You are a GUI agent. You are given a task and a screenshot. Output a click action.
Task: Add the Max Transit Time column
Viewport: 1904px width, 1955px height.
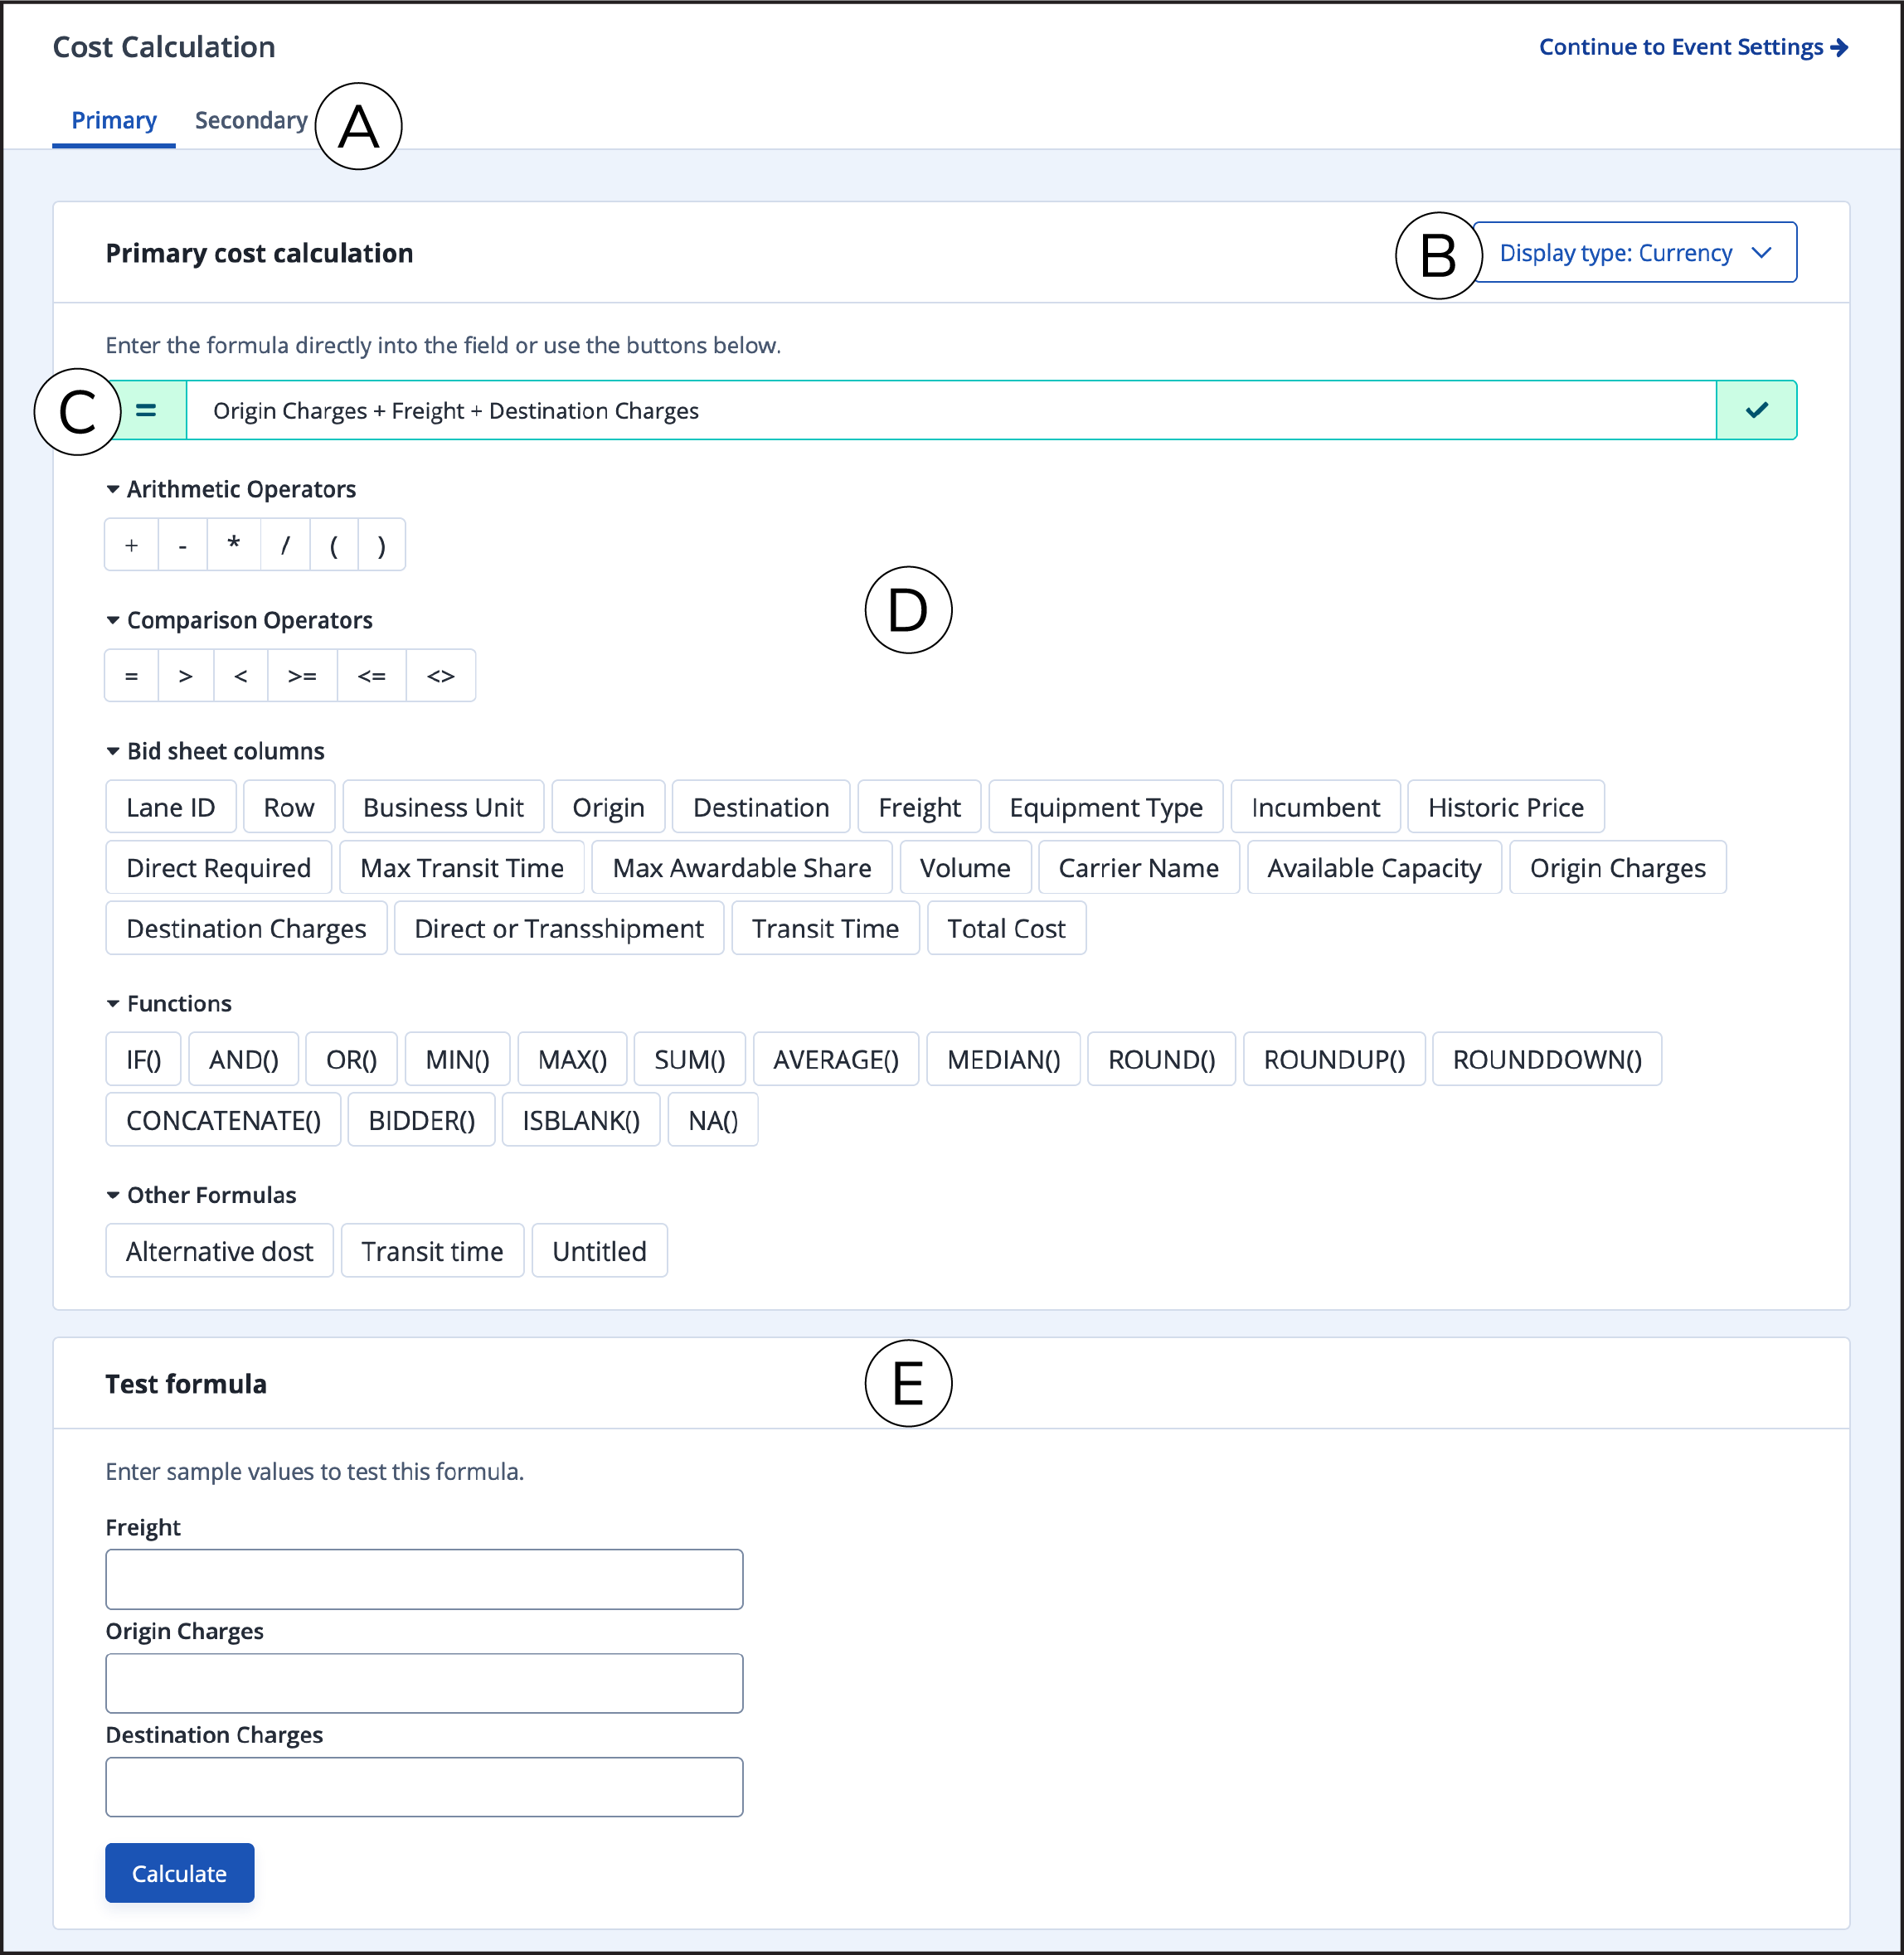tap(462, 868)
